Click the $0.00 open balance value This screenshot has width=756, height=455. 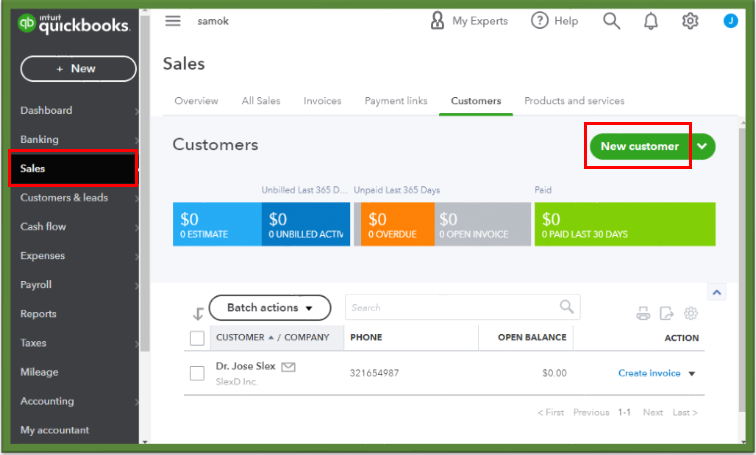tap(554, 373)
